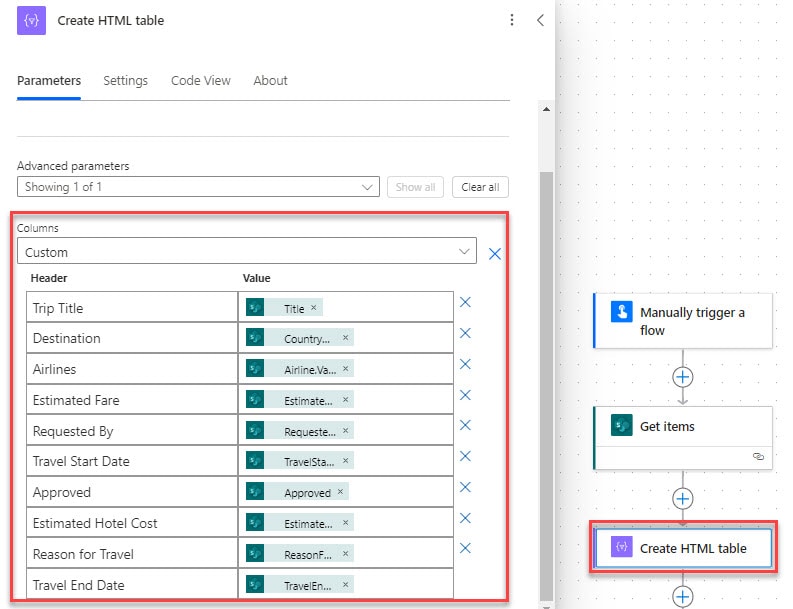The image size is (793, 609).
Task: Select the Create HTML table action card
Action: point(683,548)
